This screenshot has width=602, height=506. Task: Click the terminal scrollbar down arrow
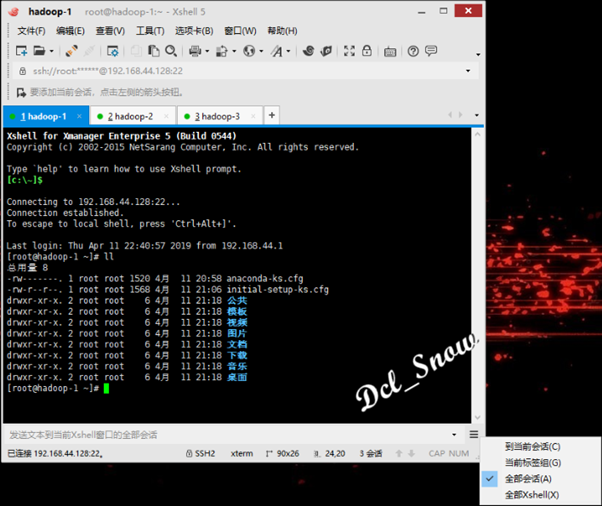click(x=478, y=417)
